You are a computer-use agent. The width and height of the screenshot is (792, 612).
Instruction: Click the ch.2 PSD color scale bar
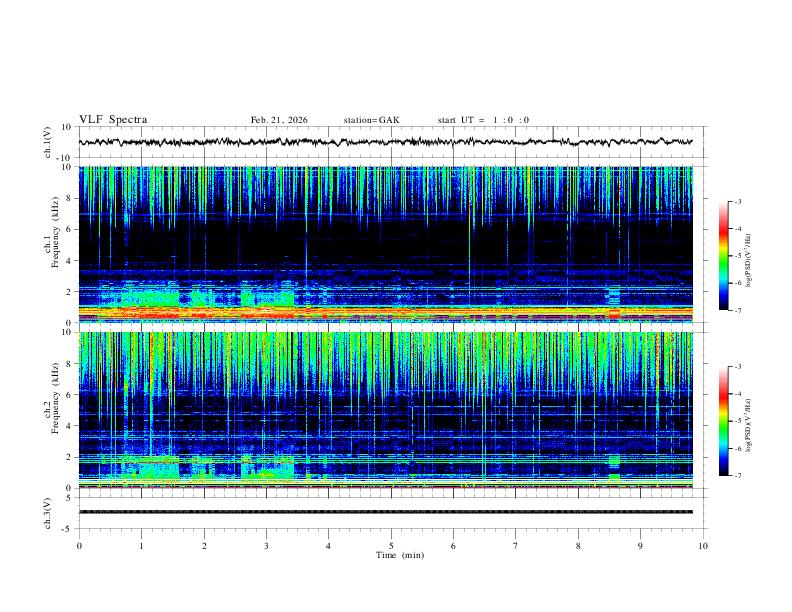tap(724, 421)
